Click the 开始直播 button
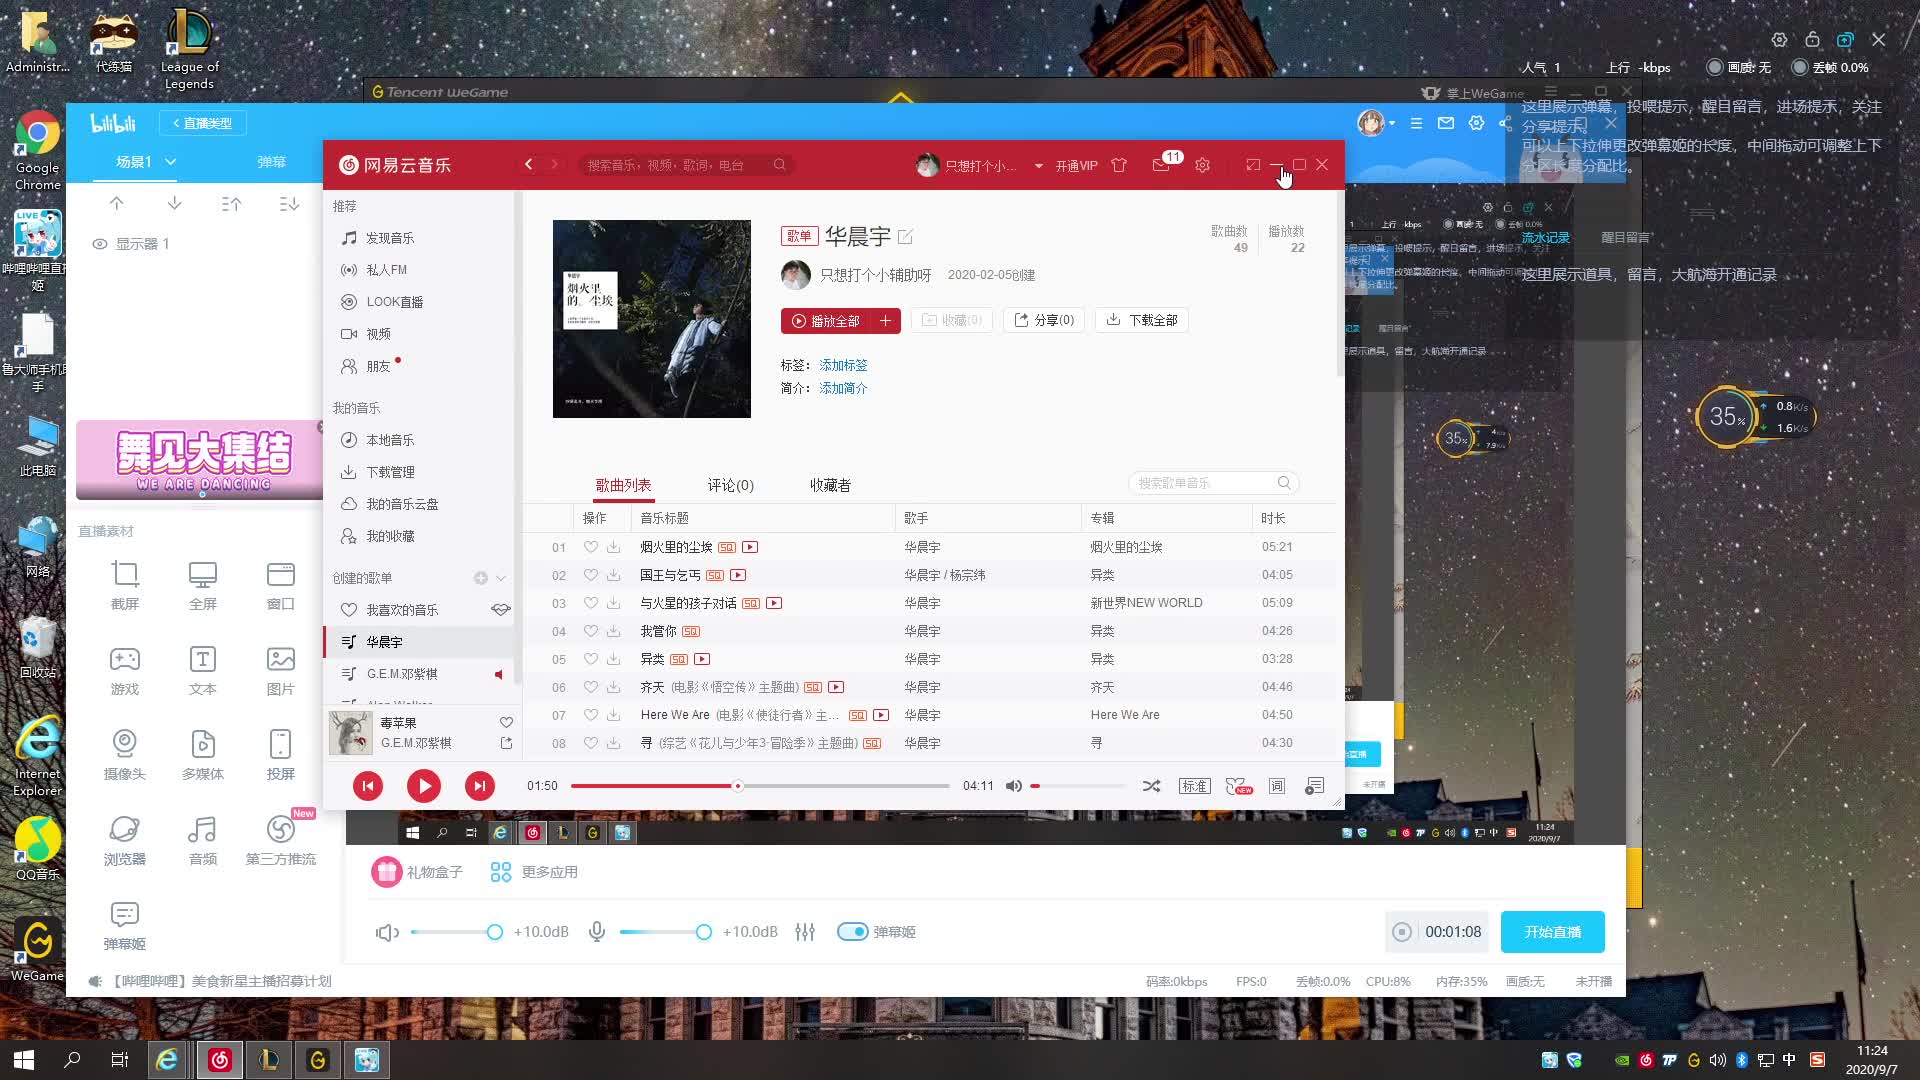 pos(1552,932)
